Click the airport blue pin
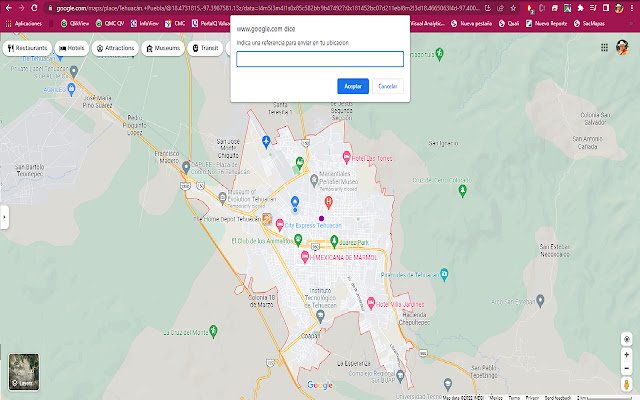 pyautogui.click(x=266, y=142)
